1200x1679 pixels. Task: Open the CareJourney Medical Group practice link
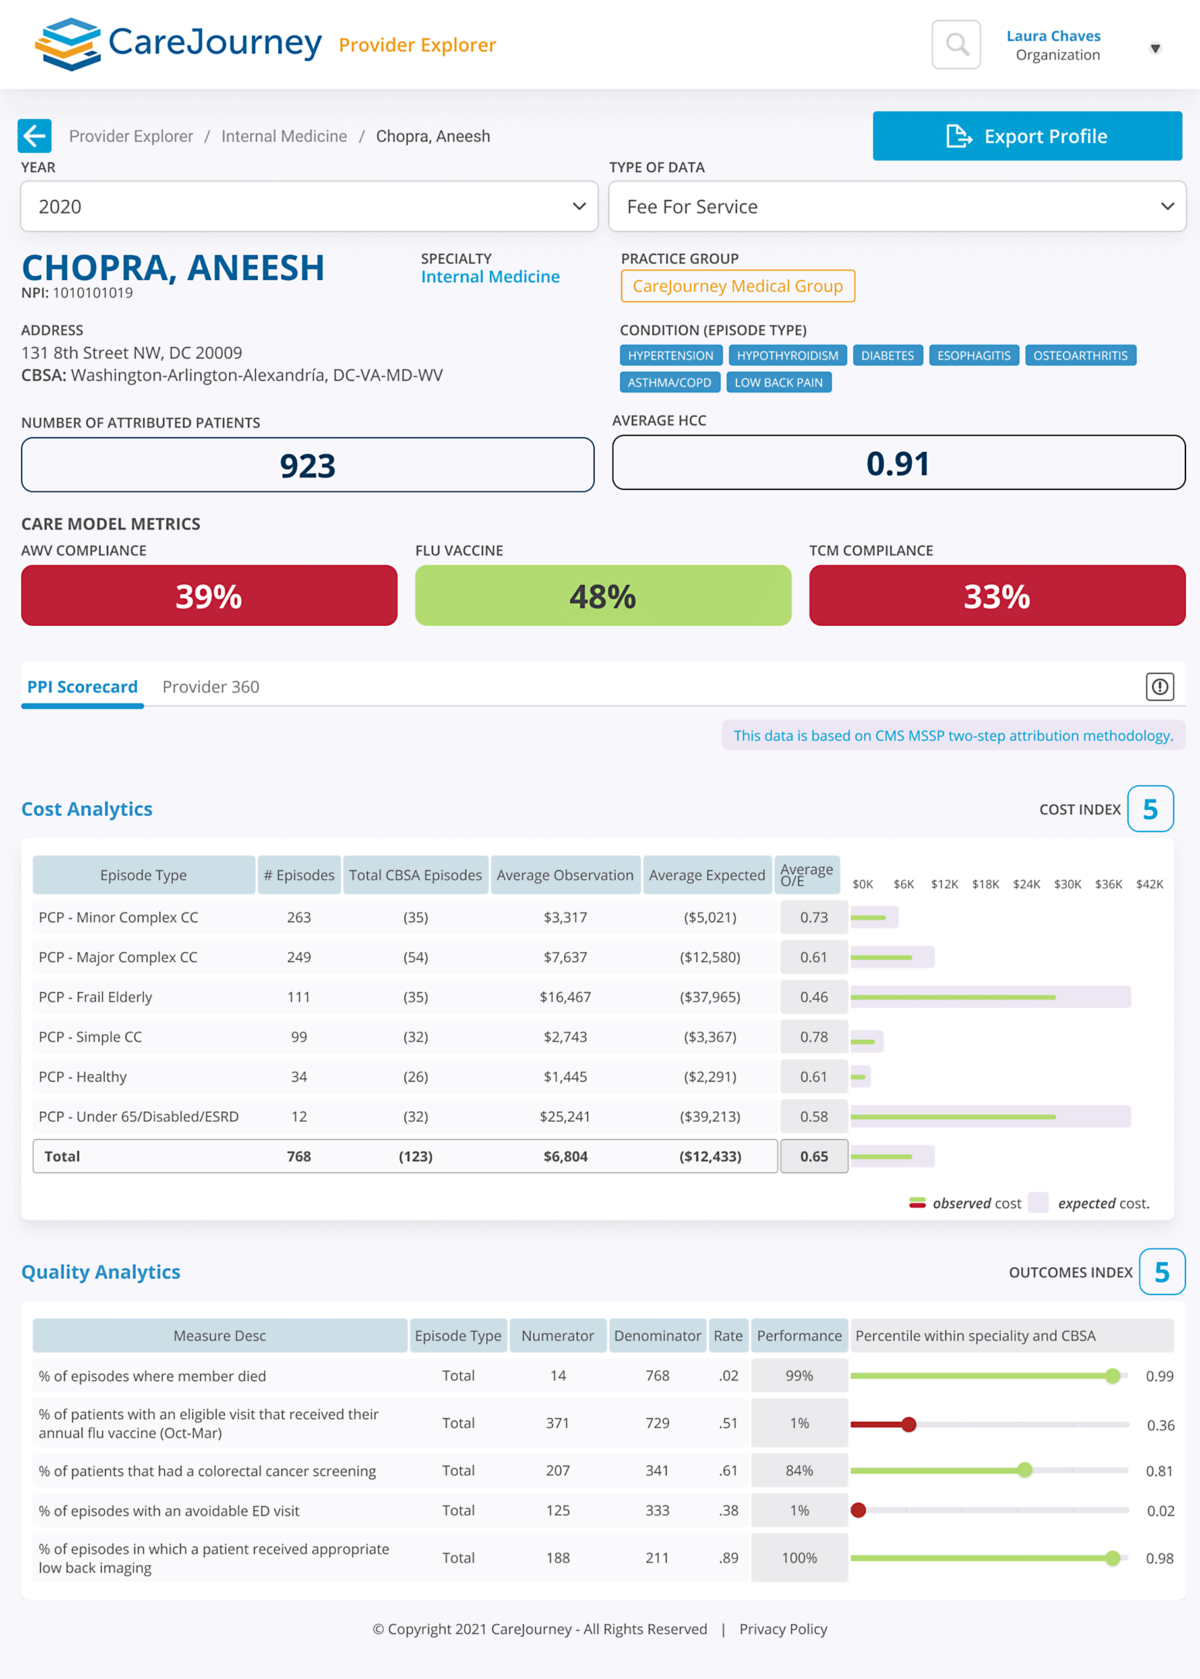coord(737,286)
